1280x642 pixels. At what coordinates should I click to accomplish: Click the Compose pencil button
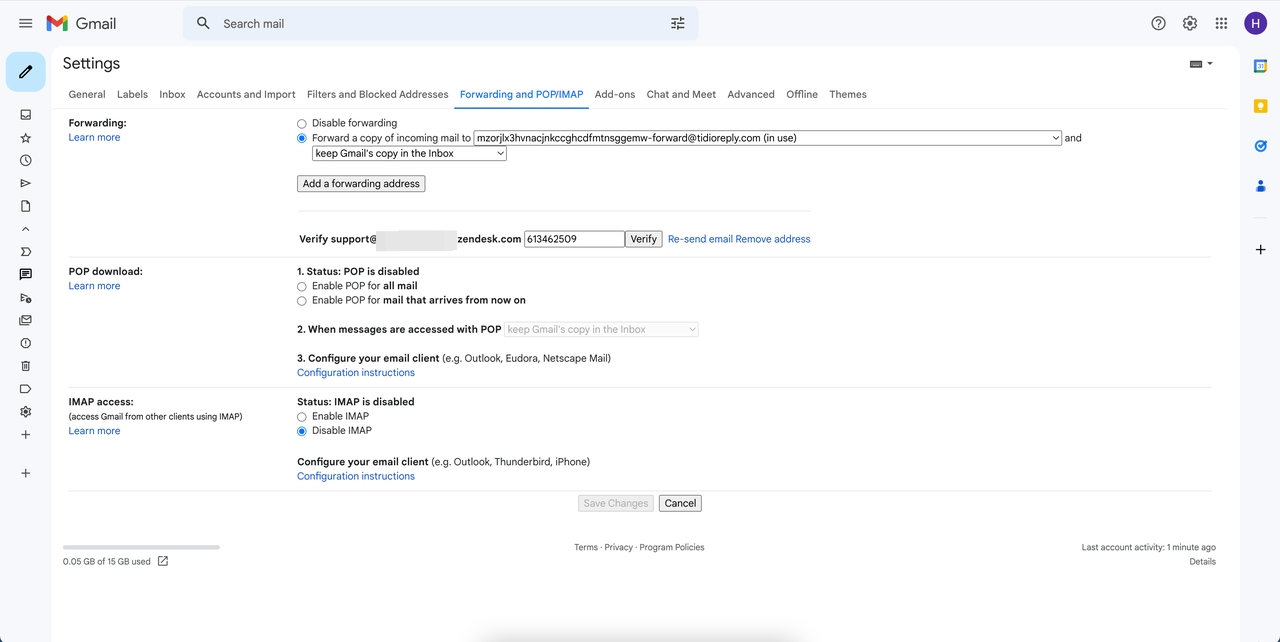26,72
